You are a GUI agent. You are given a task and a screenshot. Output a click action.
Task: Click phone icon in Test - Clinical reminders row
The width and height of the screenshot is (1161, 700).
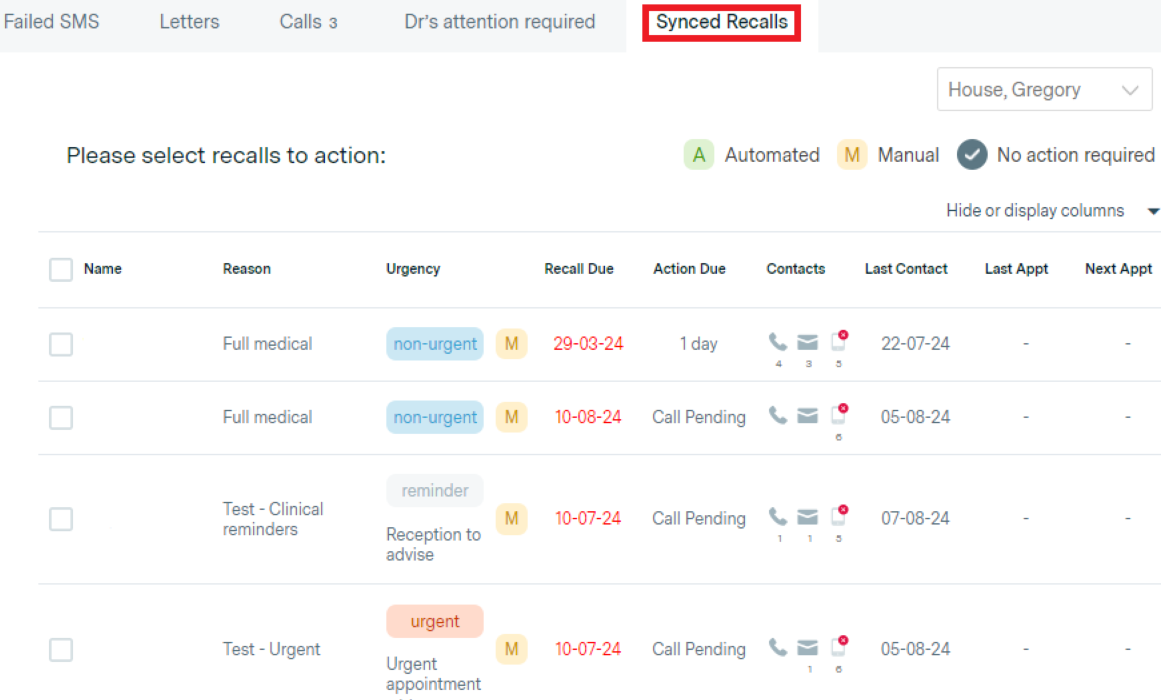click(777, 517)
